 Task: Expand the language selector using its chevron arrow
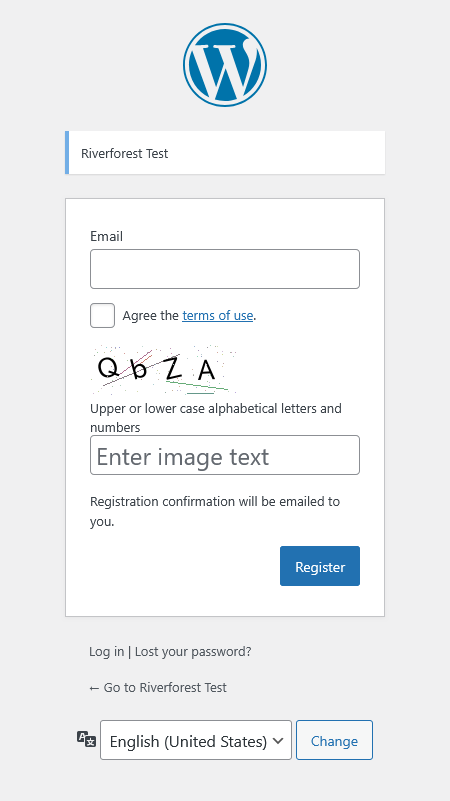(x=278, y=740)
